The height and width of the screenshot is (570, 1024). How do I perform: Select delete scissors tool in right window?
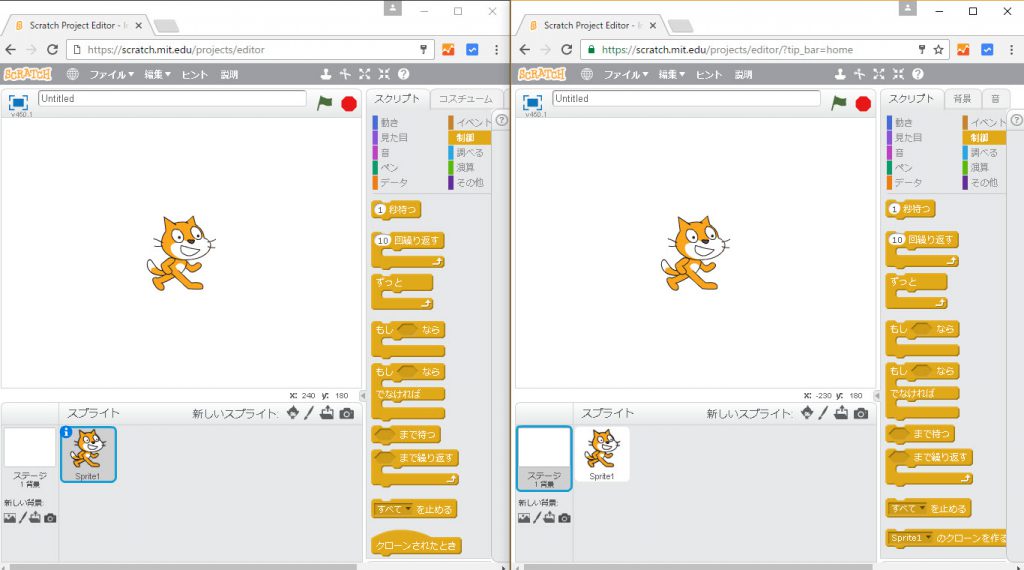[859, 74]
